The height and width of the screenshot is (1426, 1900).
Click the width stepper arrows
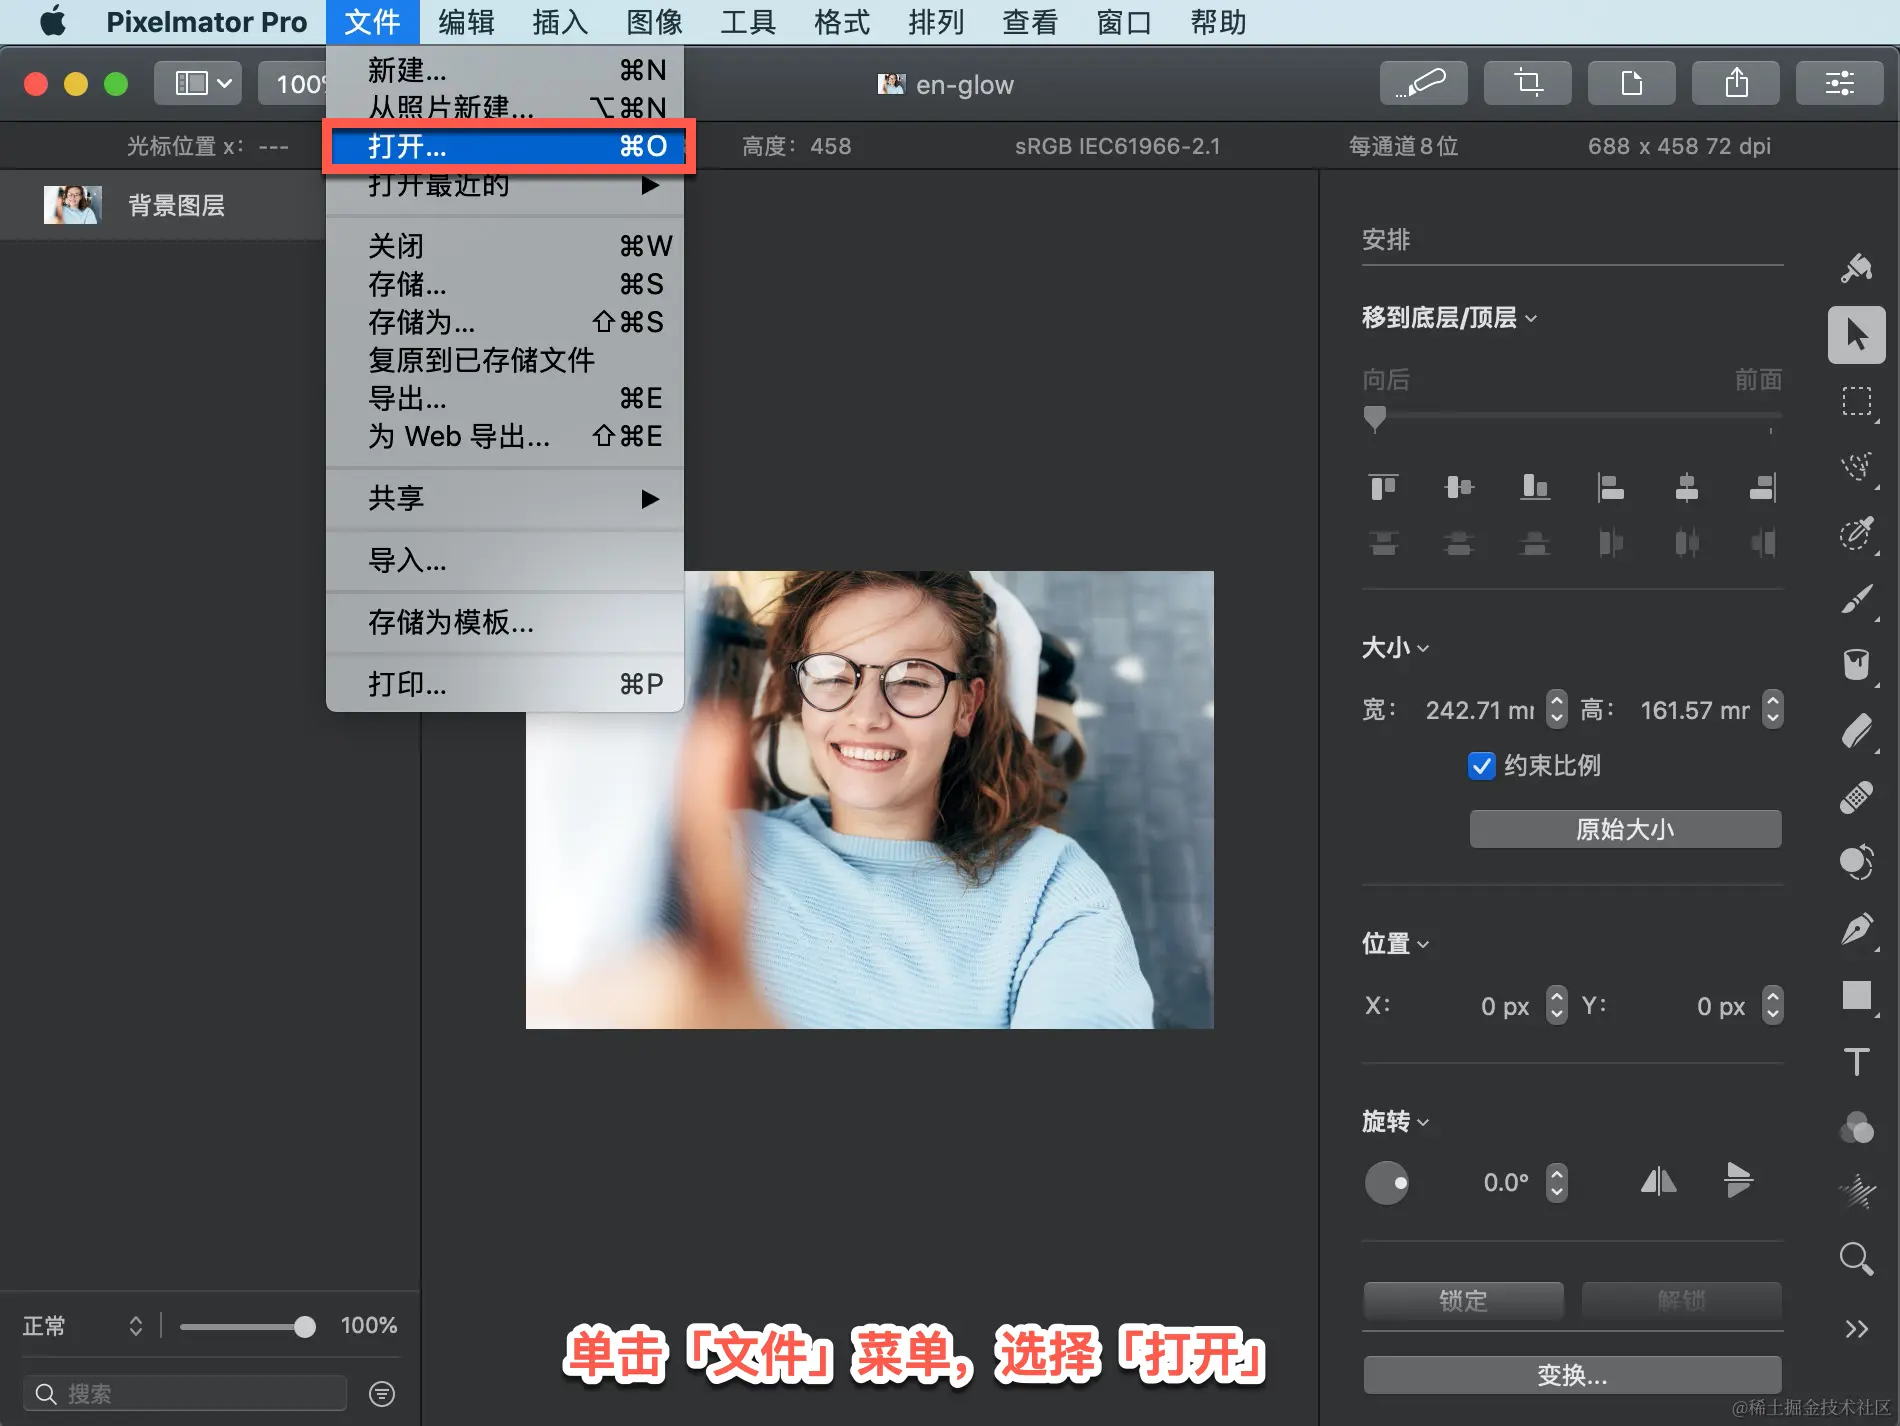(1556, 709)
